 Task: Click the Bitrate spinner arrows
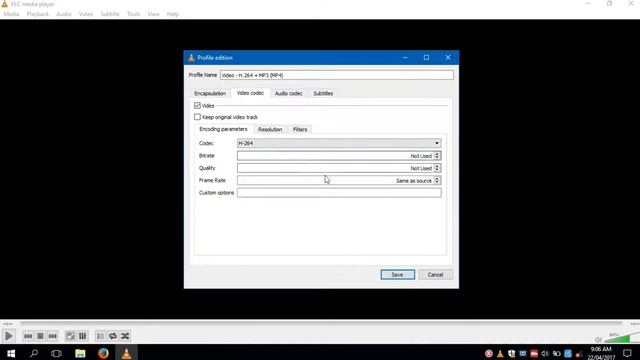[x=437, y=156]
